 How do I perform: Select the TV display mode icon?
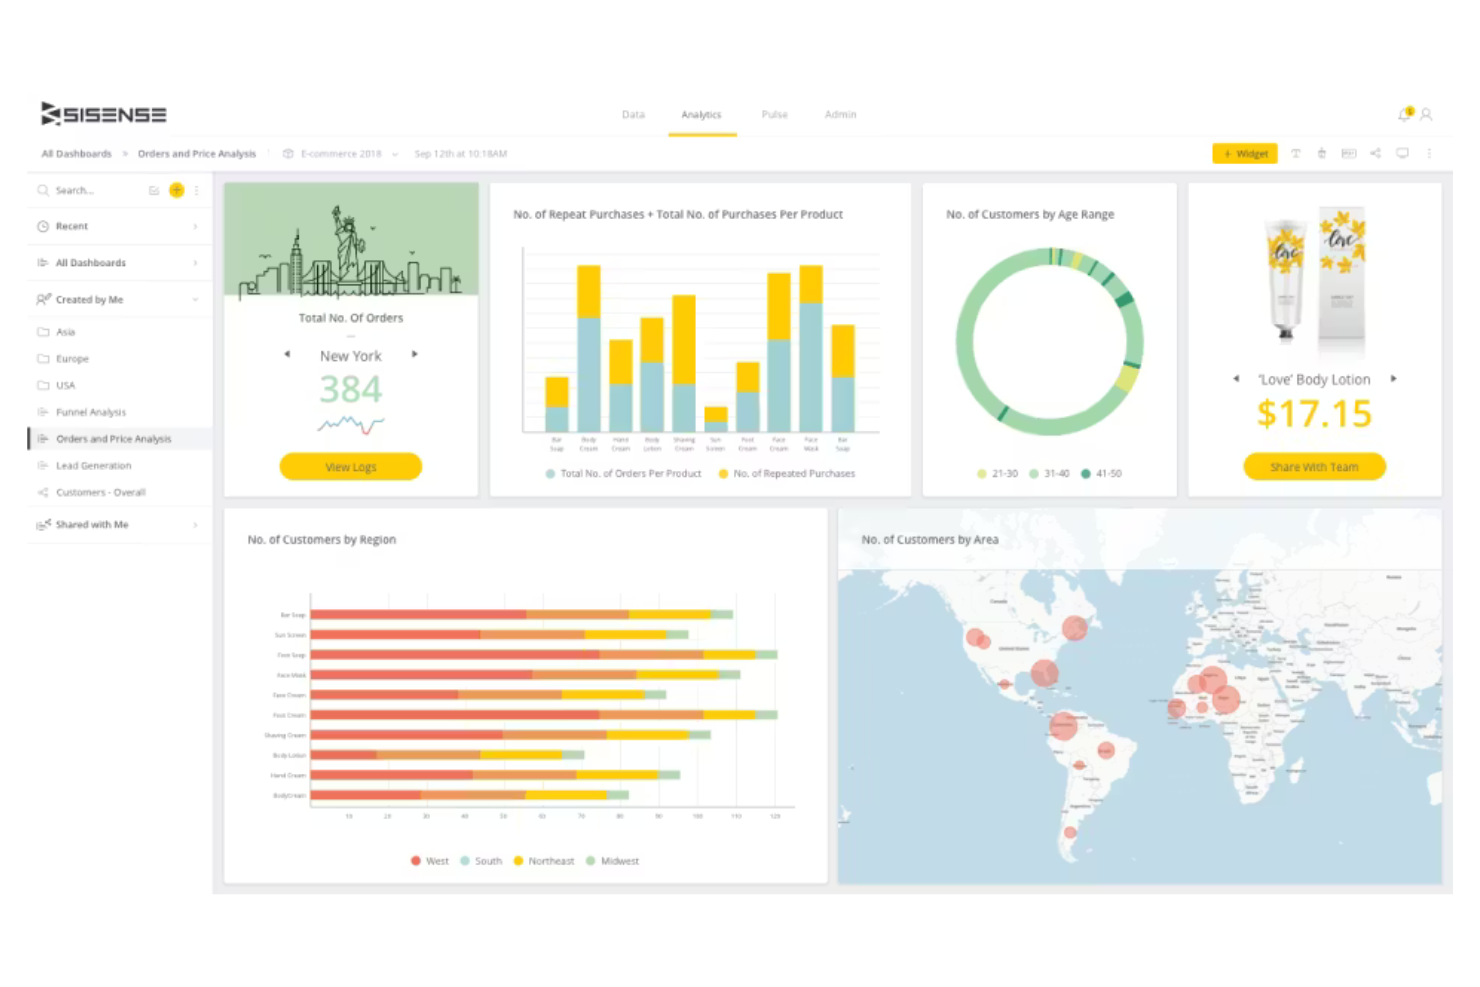[1403, 153]
